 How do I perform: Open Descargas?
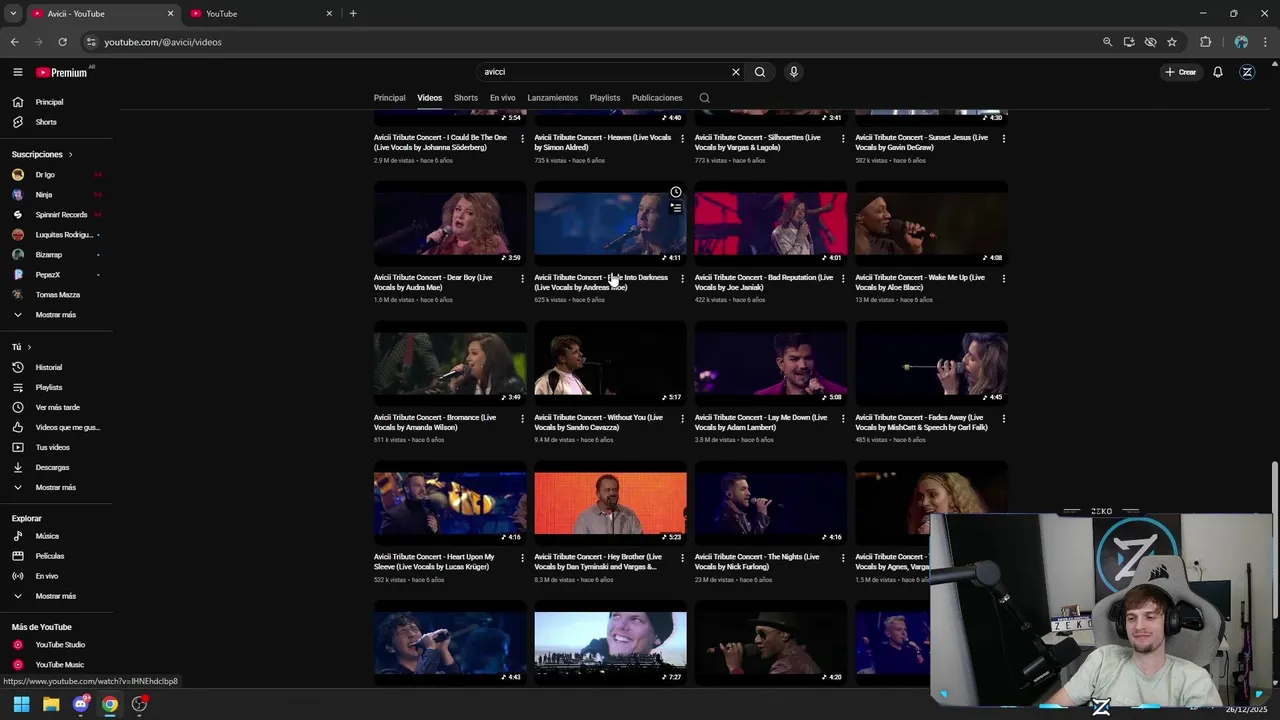[x=56, y=468]
